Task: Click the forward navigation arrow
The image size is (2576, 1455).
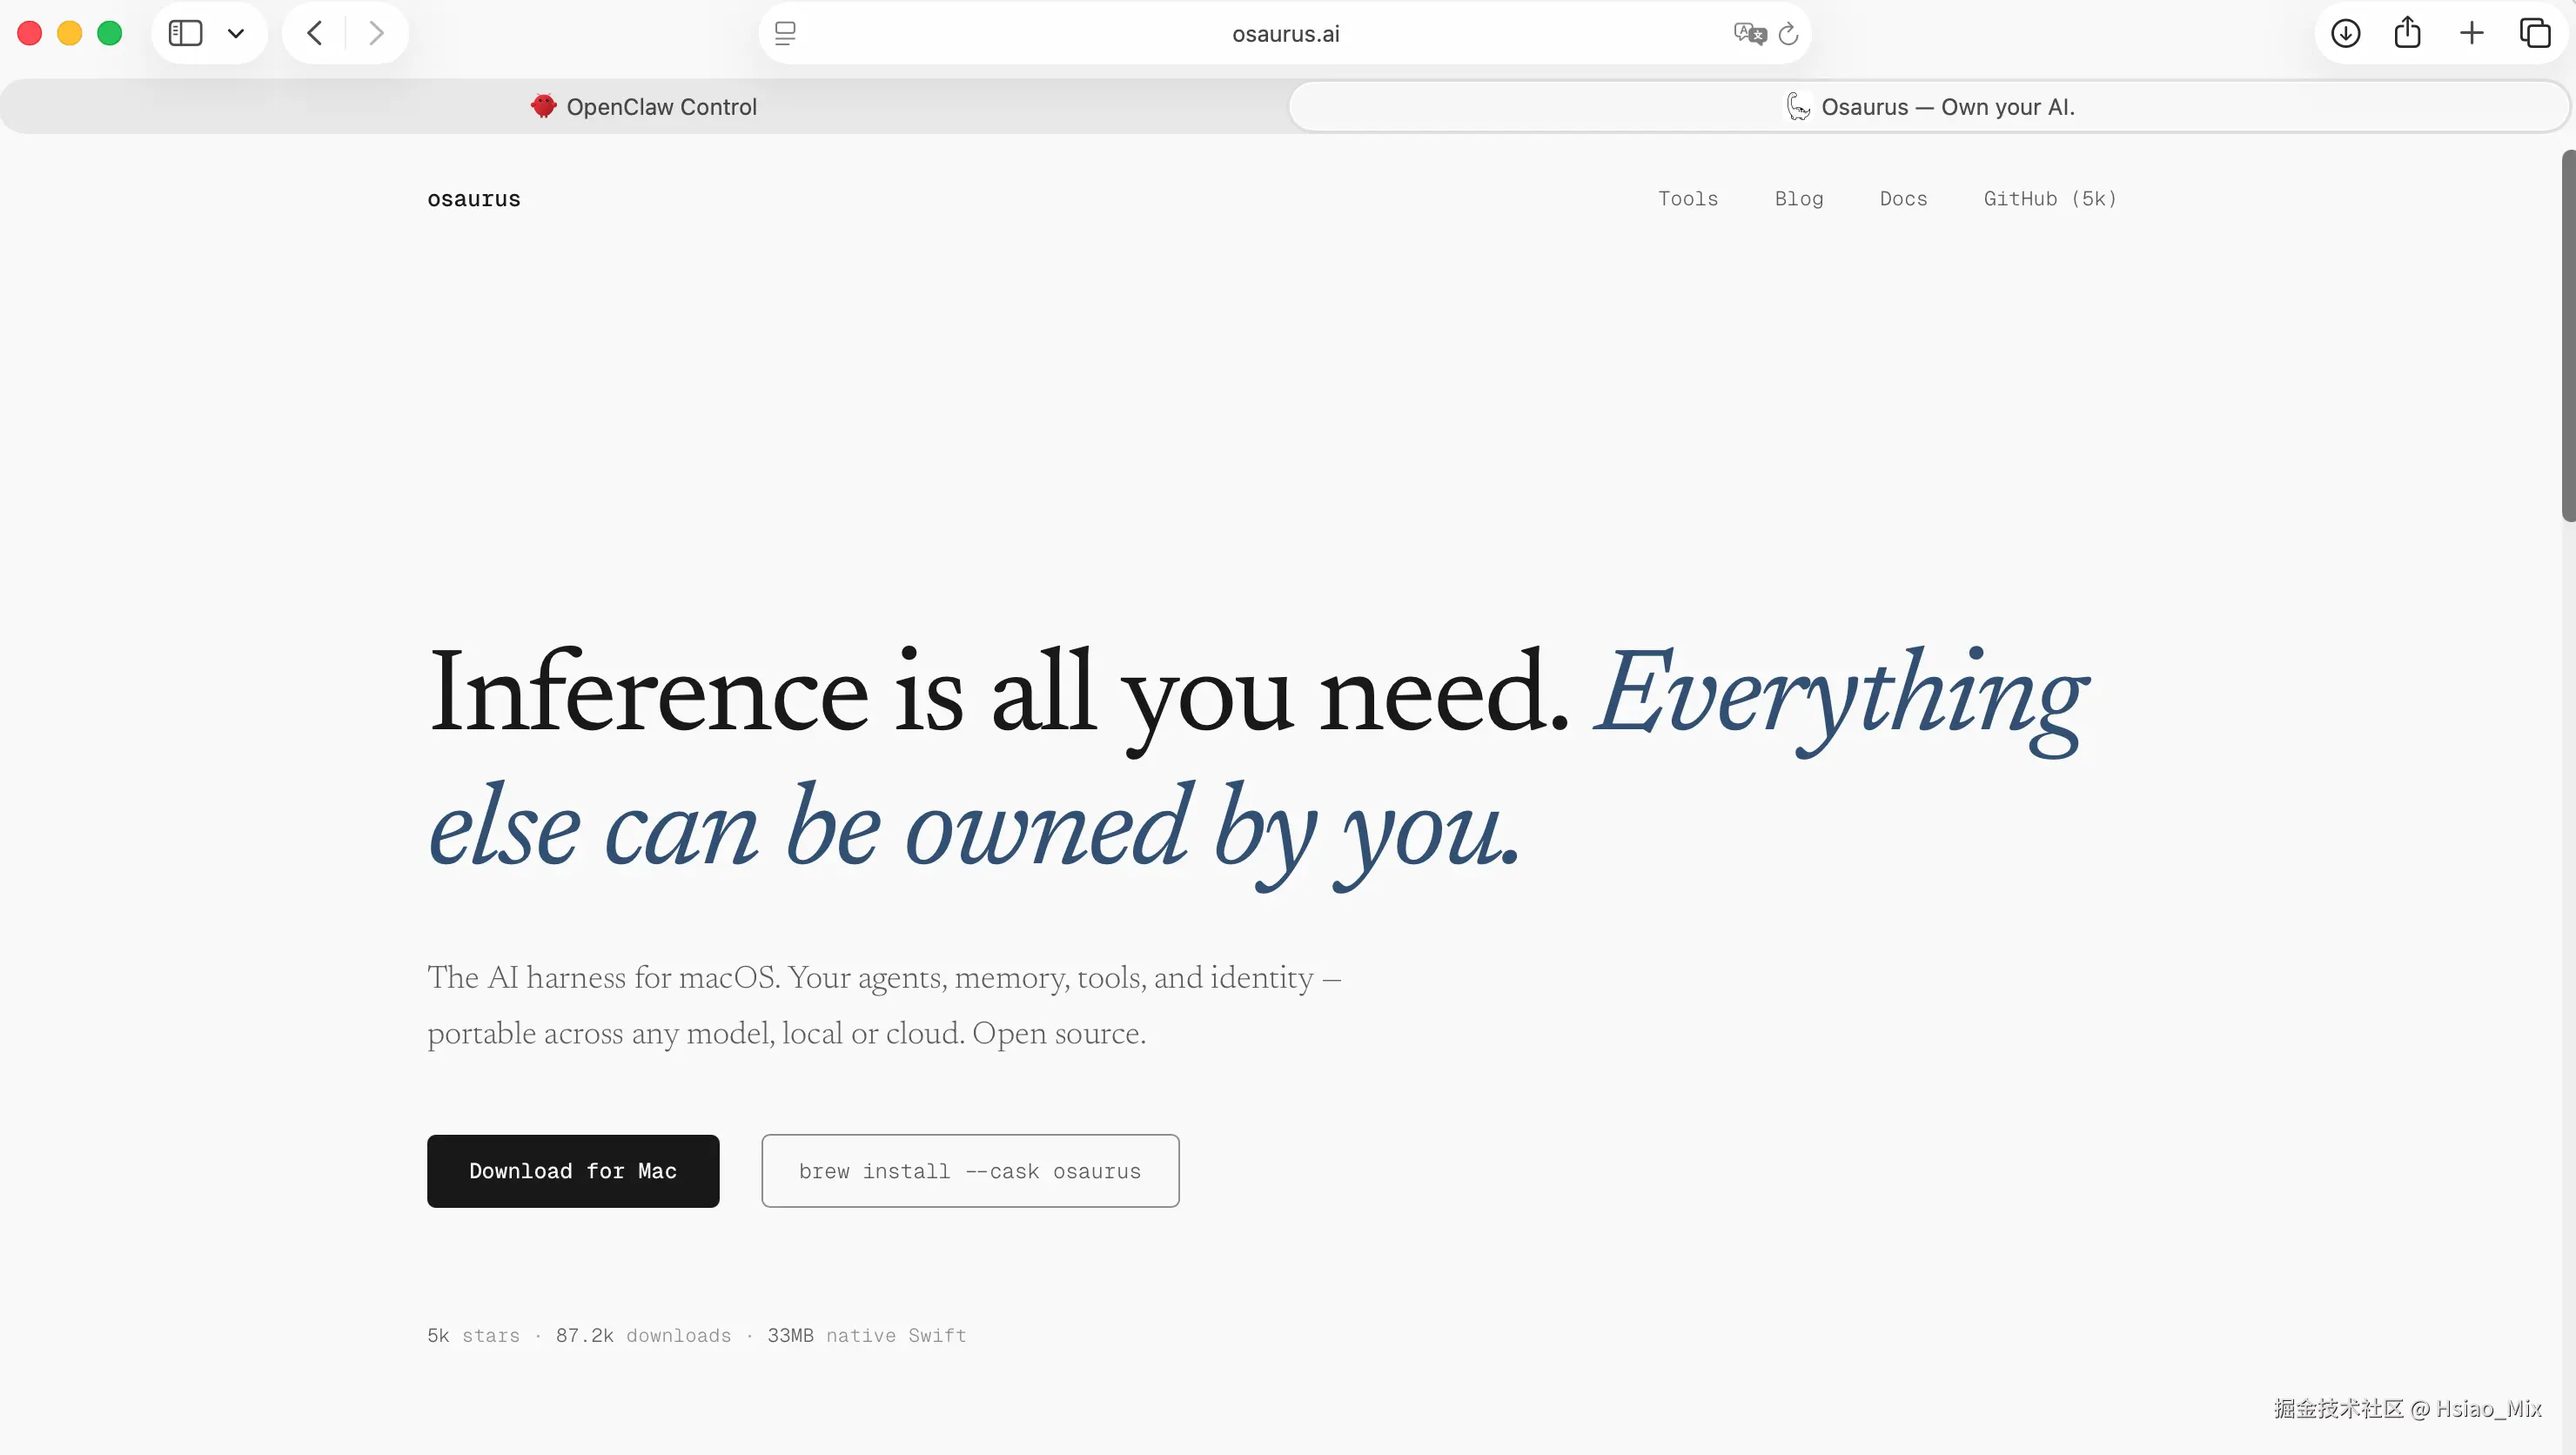Action: pyautogui.click(x=376, y=33)
